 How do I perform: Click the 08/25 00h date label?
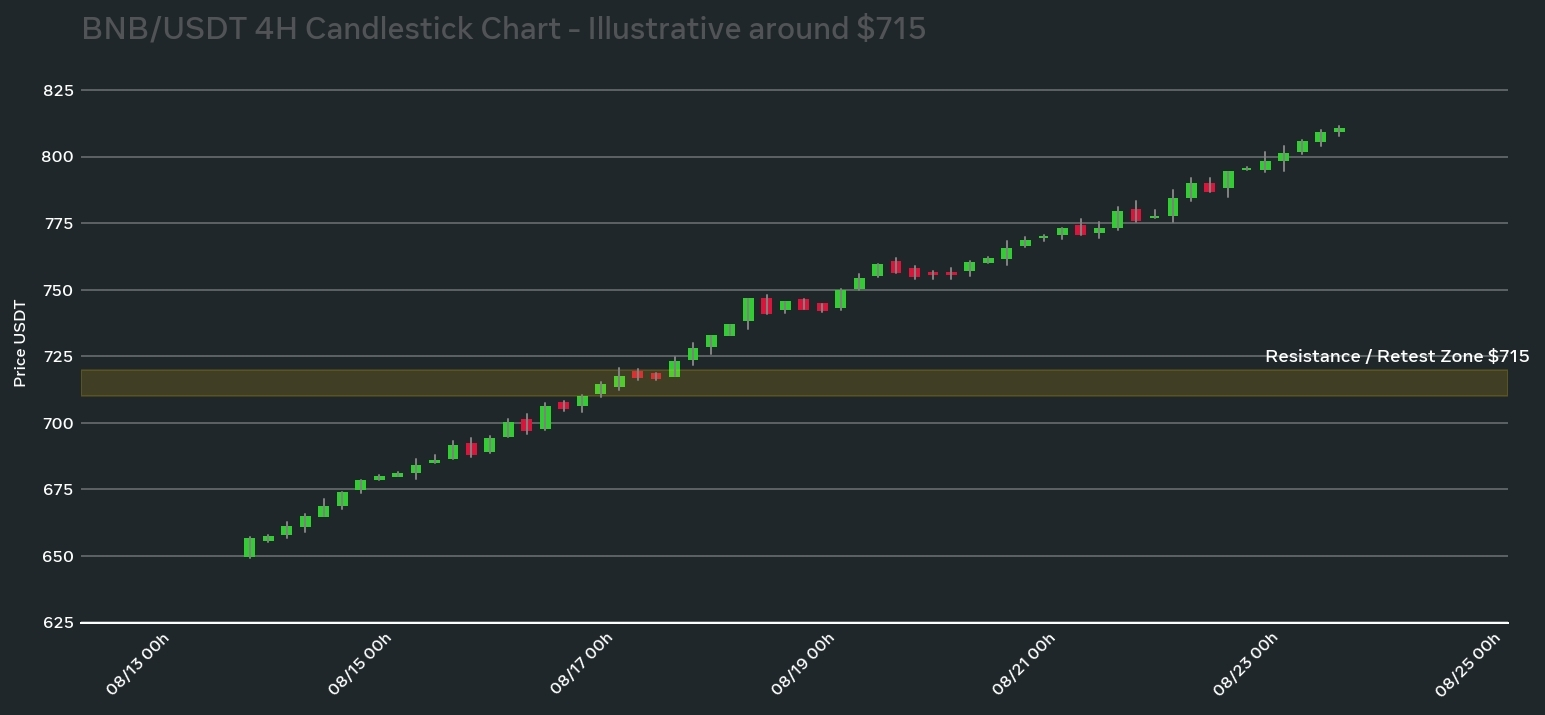(1467, 664)
